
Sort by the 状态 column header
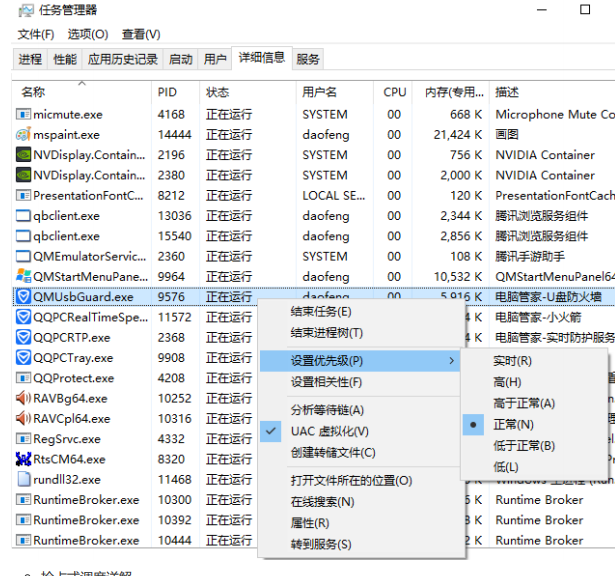[x=248, y=92]
